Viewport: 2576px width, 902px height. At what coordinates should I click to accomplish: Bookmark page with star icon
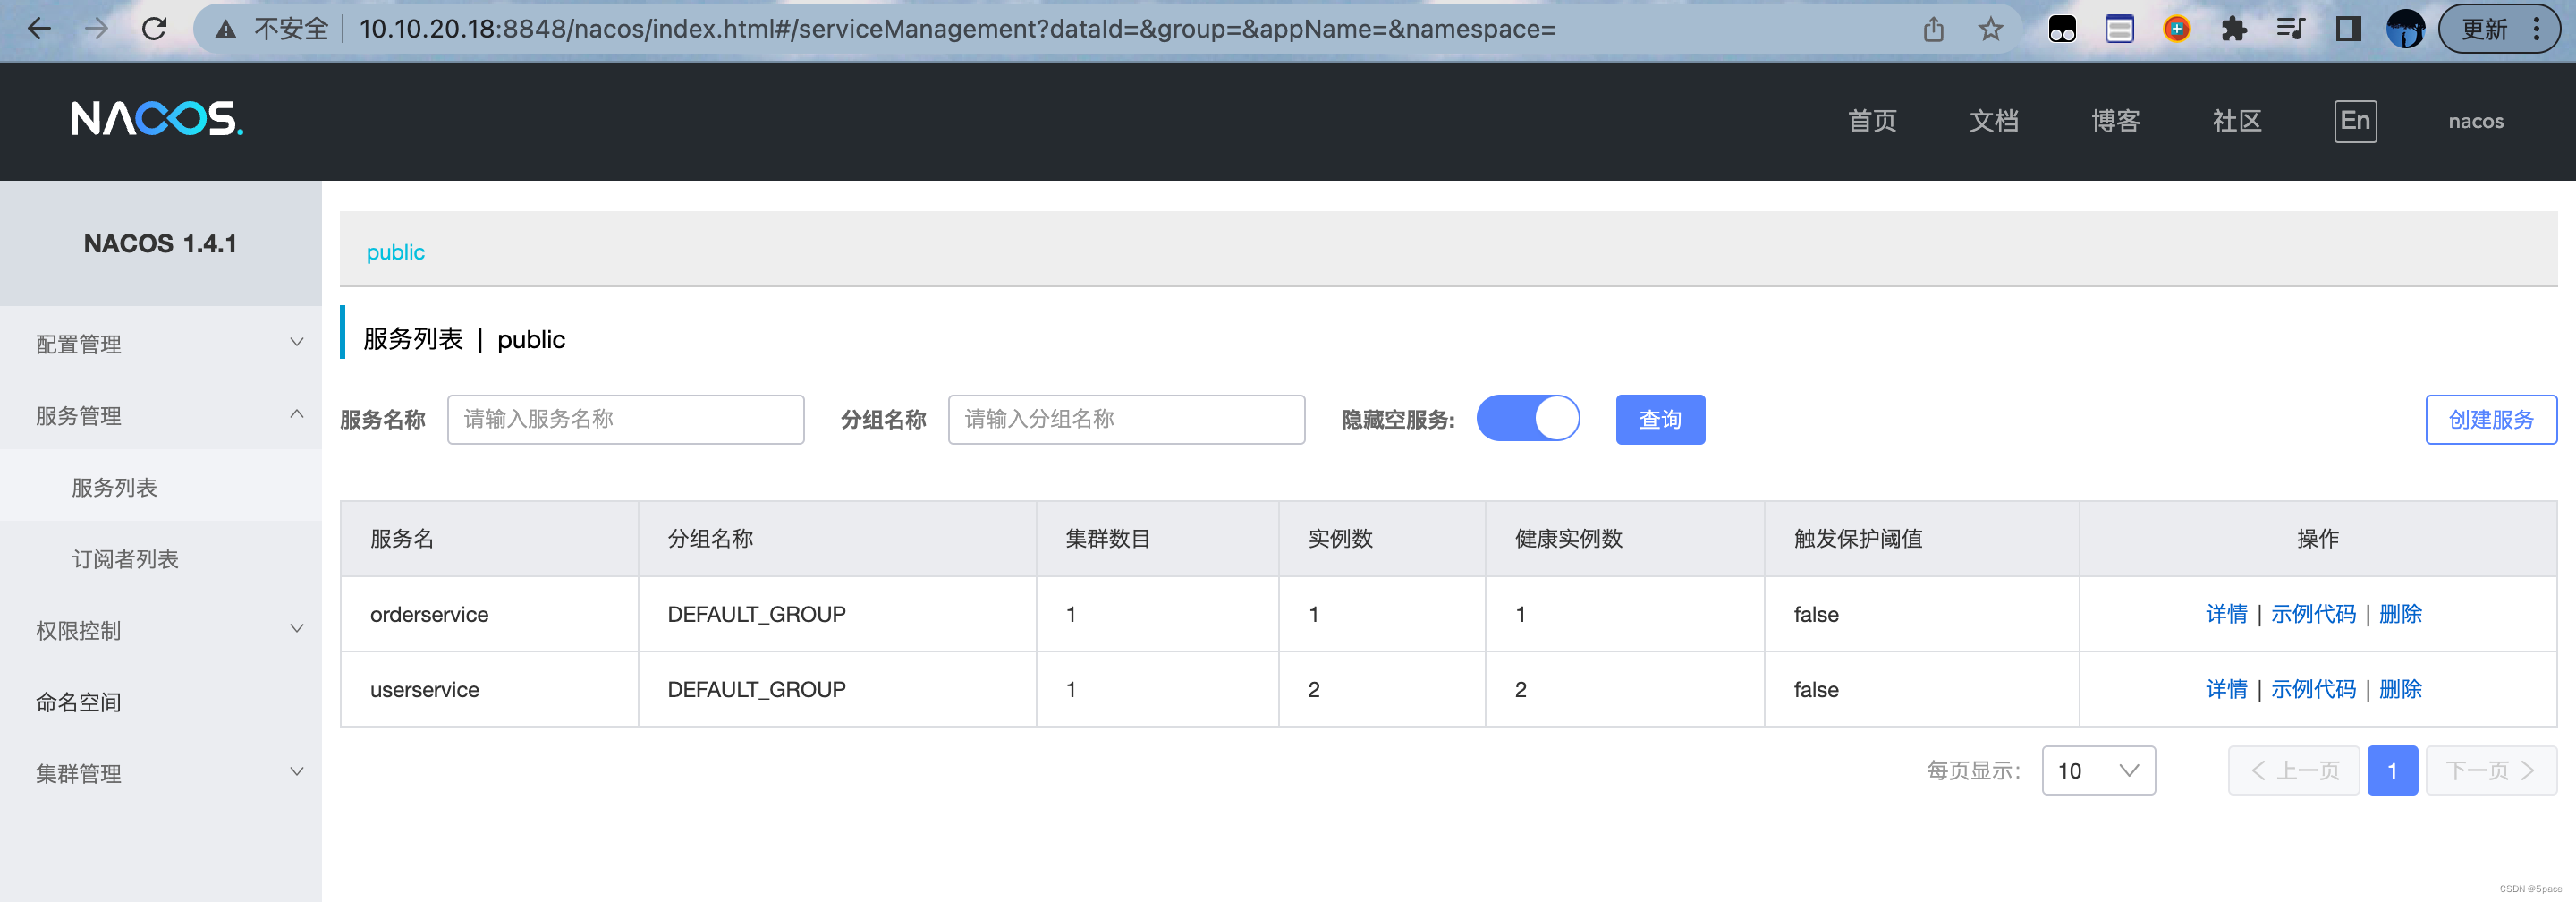pos(1990,30)
